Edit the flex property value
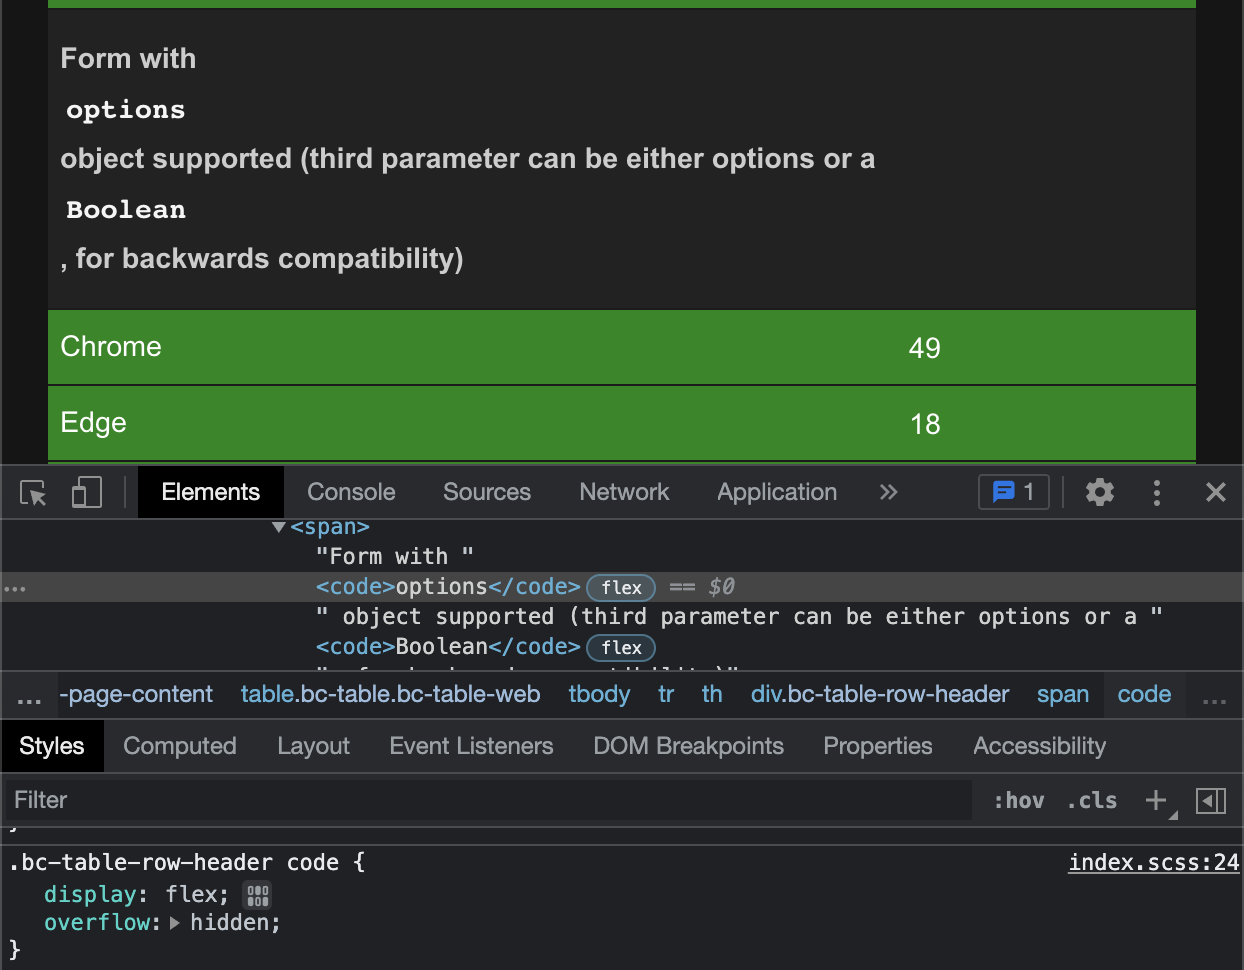 coord(192,895)
